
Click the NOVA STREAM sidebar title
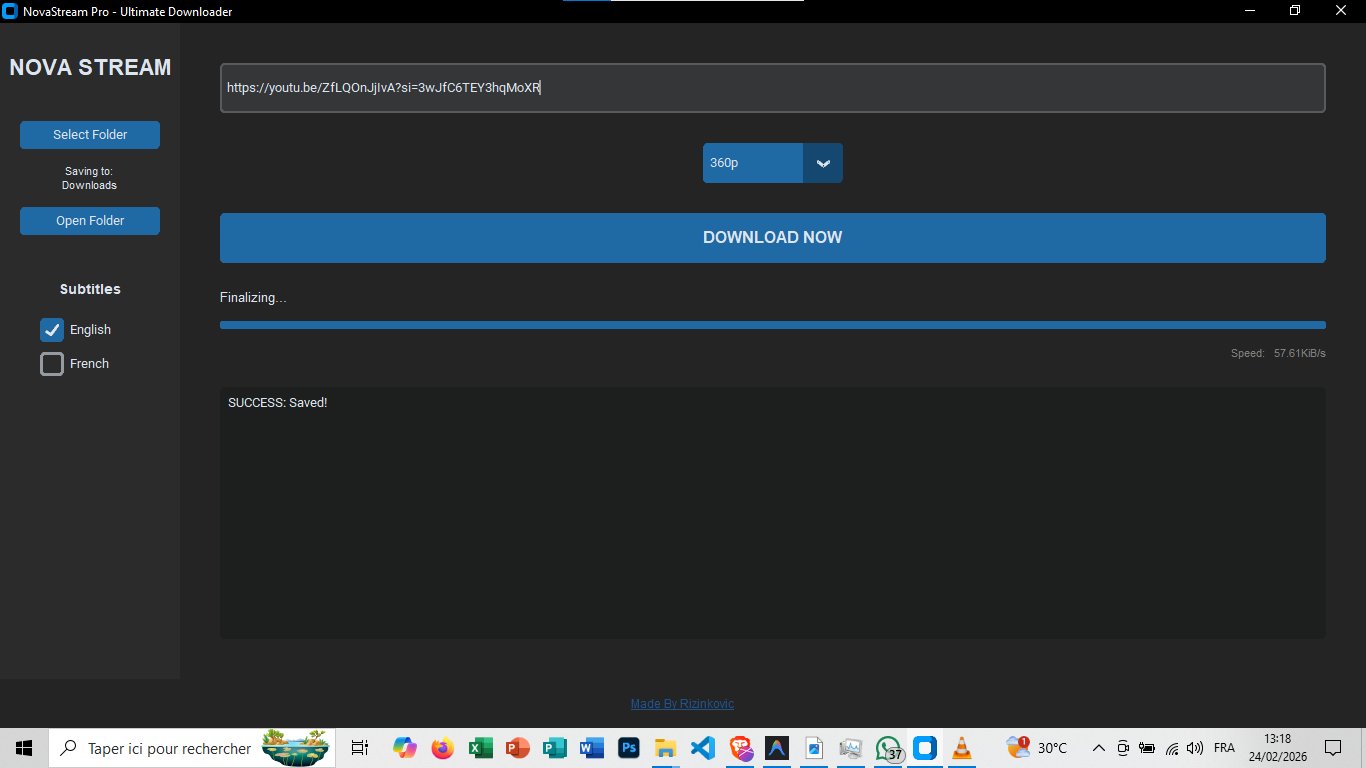coord(90,67)
